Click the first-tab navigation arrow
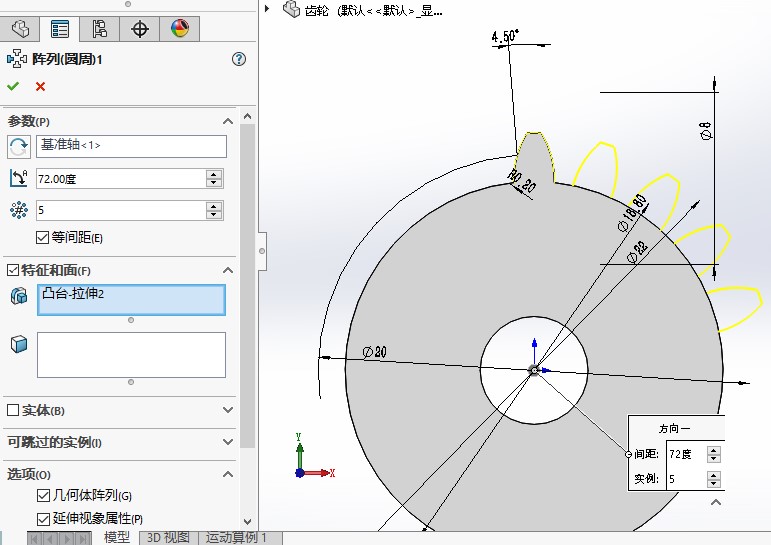The image size is (771, 545). [x=34, y=539]
